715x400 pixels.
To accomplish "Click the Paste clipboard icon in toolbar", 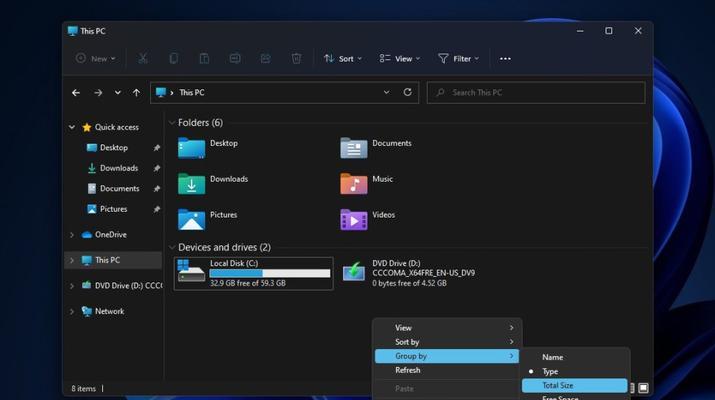I will coord(204,58).
